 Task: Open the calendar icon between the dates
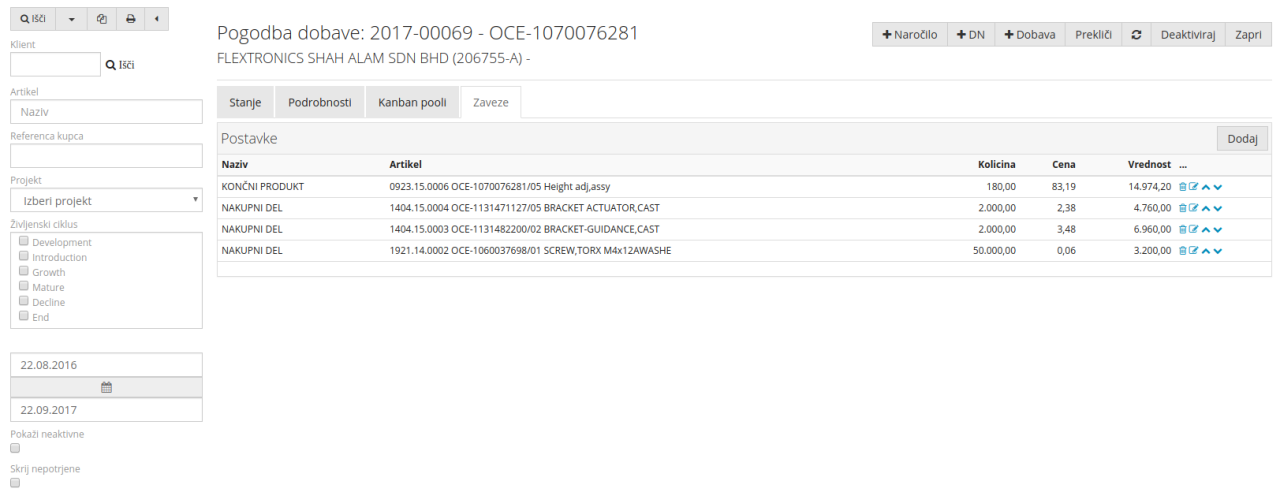[x=106, y=387]
